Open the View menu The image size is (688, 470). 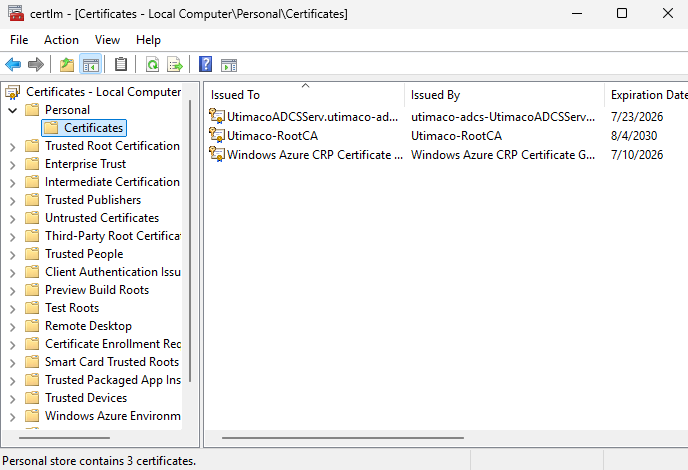pos(107,40)
